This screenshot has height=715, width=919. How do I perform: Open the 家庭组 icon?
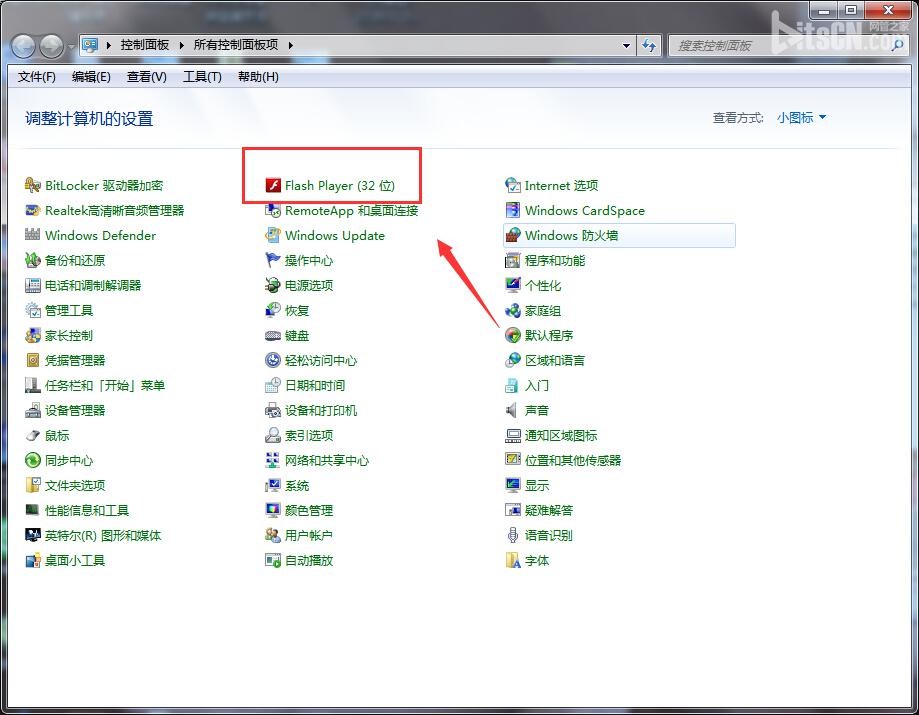click(x=513, y=311)
